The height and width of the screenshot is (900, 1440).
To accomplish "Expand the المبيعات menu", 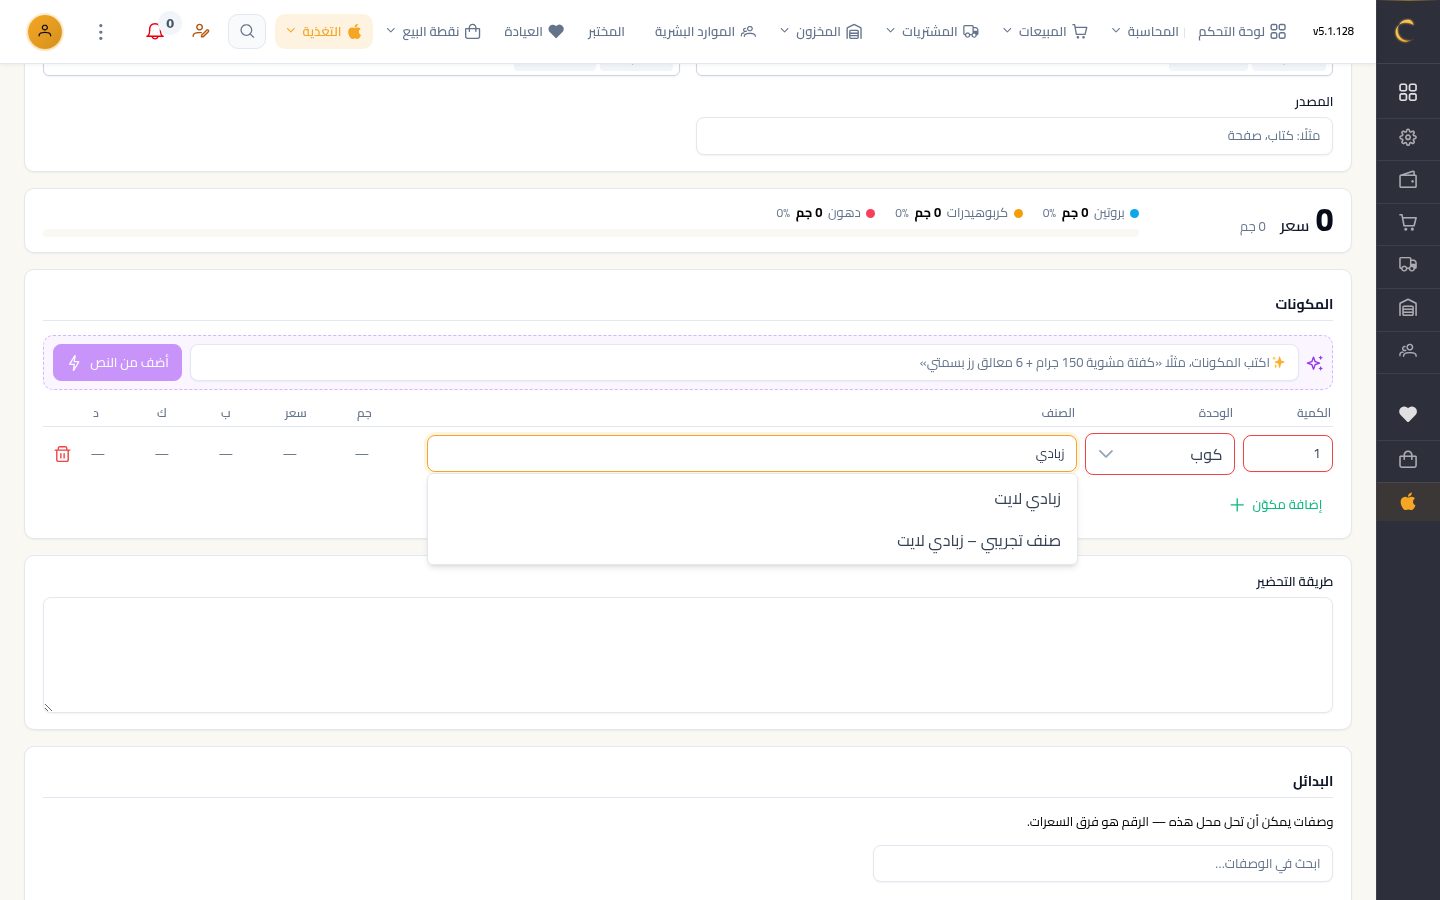I will point(1045,32).
